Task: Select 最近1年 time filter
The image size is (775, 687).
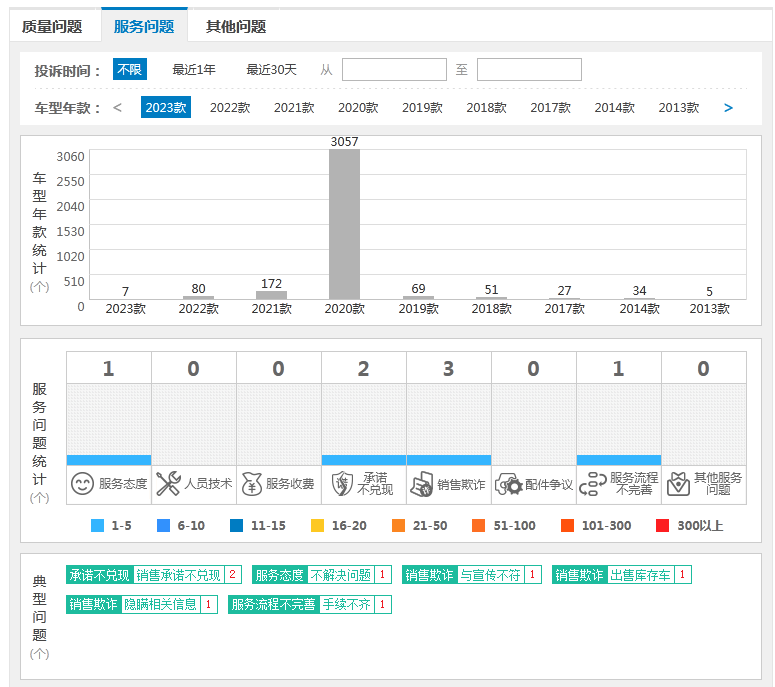Action: tap(194, 70)
